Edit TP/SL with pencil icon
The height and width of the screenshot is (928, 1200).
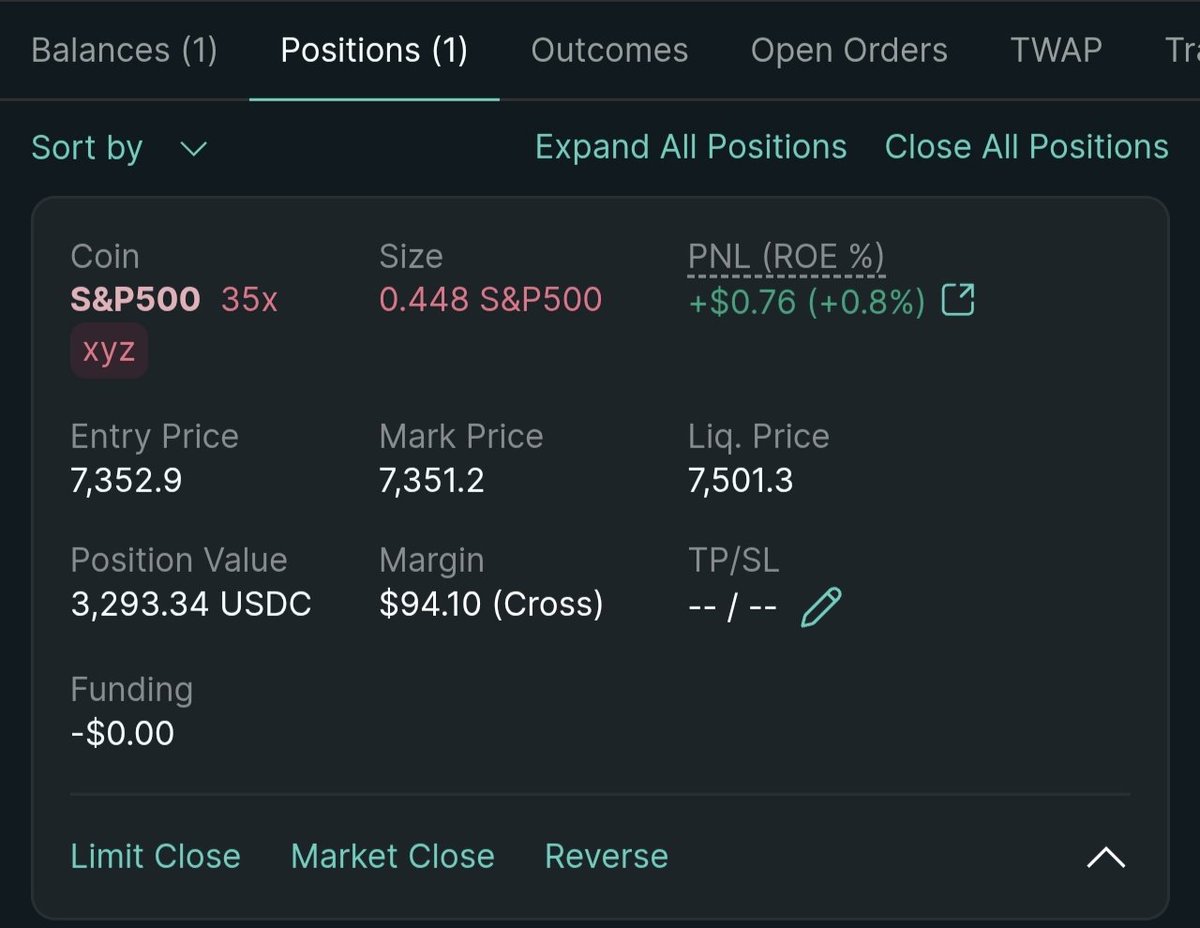821,607
